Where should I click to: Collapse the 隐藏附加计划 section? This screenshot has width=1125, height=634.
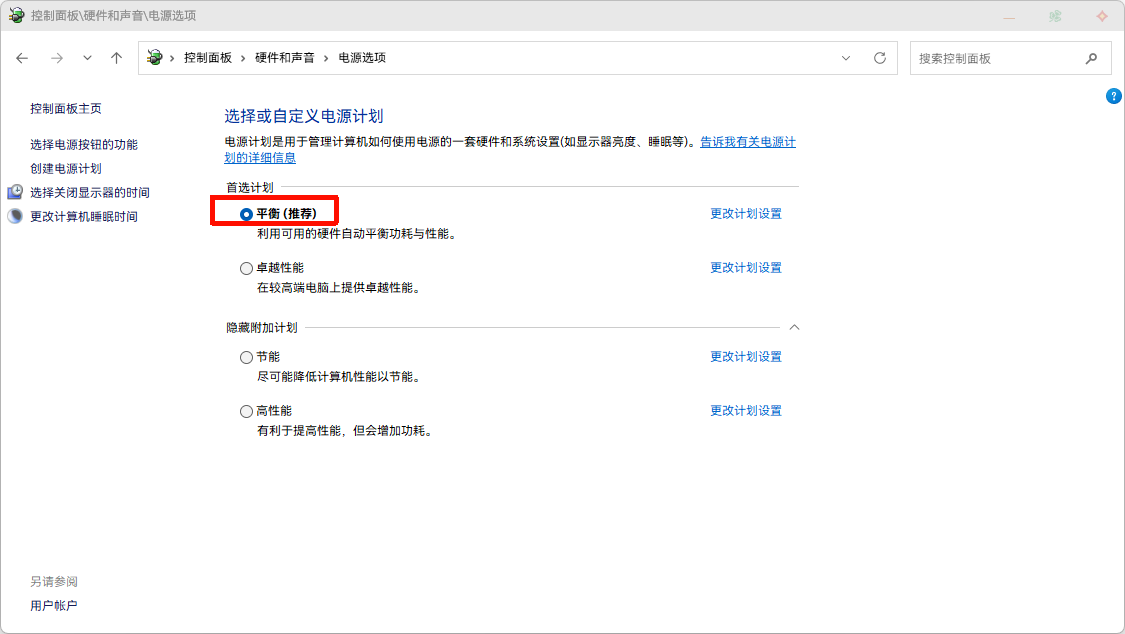[794, 327]
